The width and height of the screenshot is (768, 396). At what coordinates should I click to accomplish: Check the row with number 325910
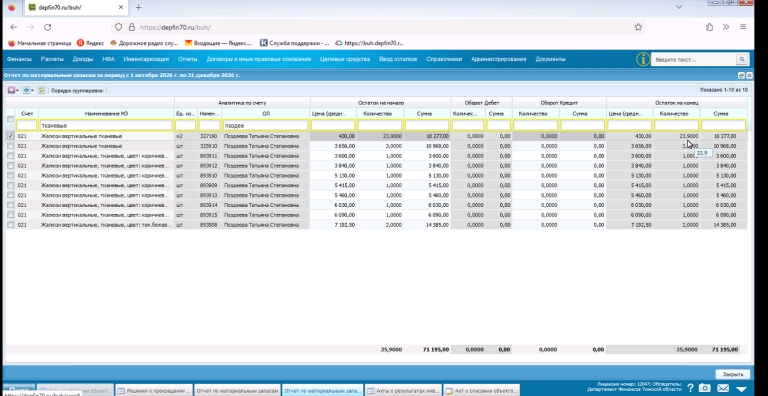(10, 146)
